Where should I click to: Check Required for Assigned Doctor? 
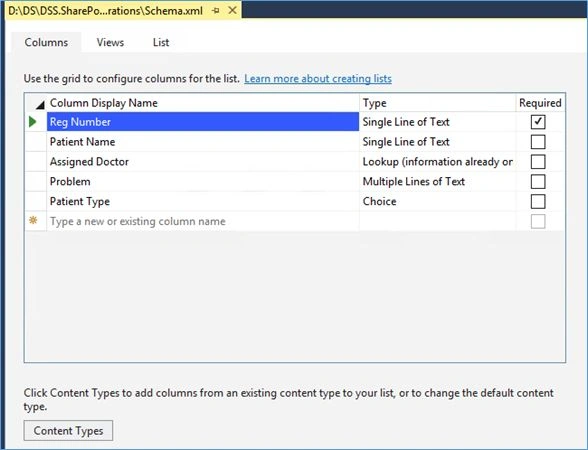pyautogui.click(x=538, y=162)
